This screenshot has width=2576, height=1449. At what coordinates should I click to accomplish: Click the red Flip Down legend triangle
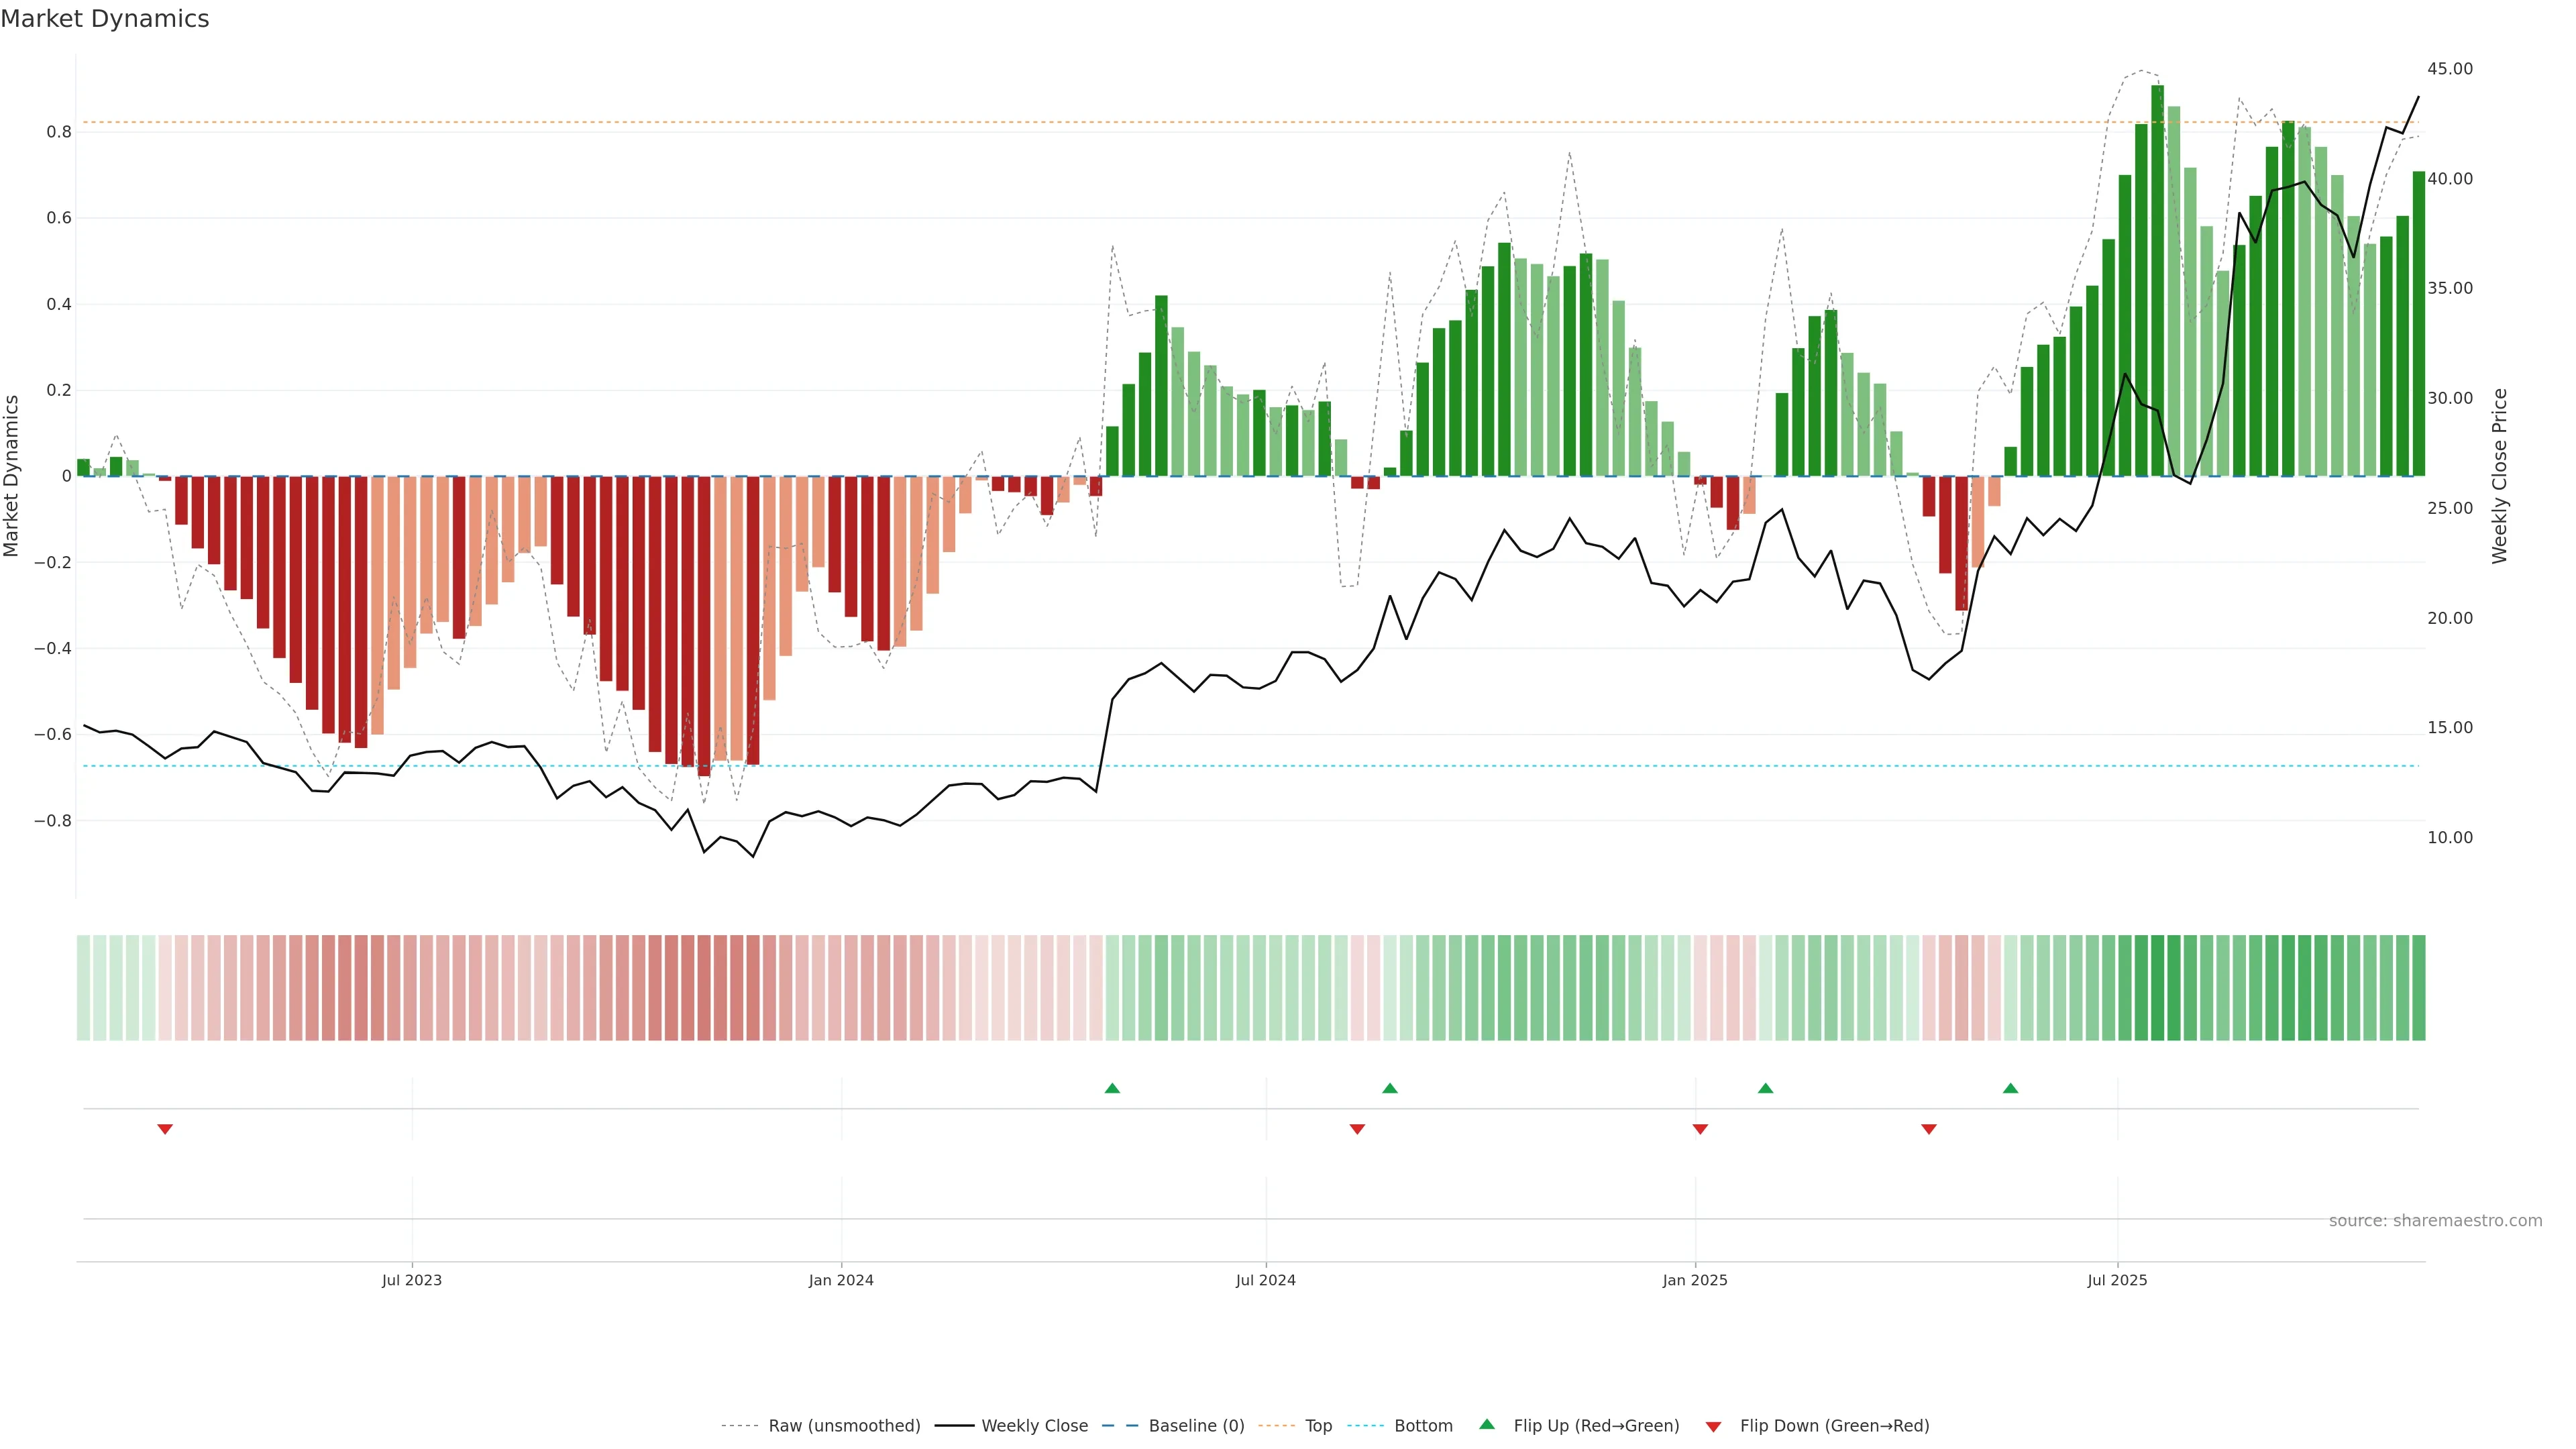pyautogui.click(x=1713, y=1427)
